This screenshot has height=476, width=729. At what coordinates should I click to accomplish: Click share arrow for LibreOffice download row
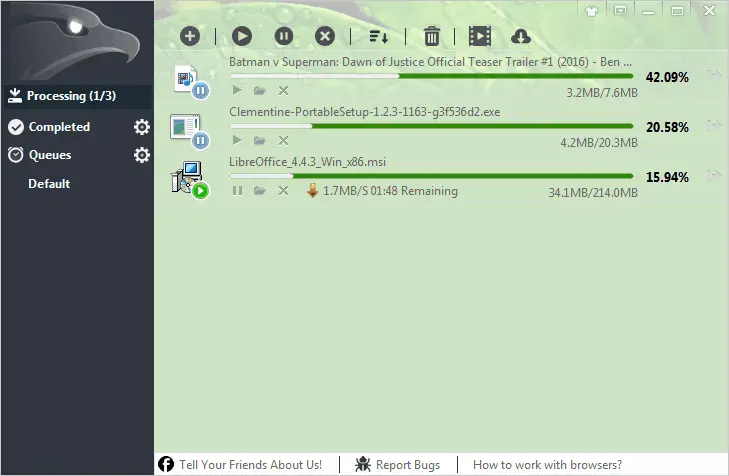(713, 175)
